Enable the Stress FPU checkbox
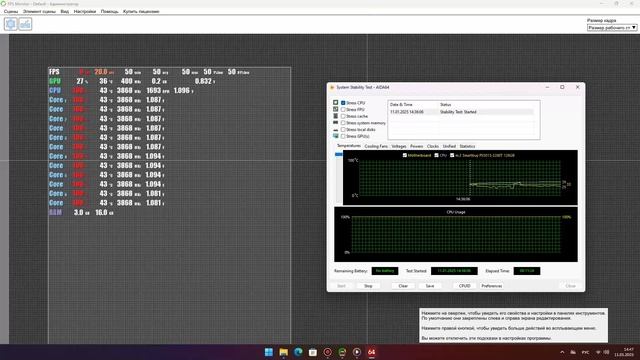 tap(343, 109)
